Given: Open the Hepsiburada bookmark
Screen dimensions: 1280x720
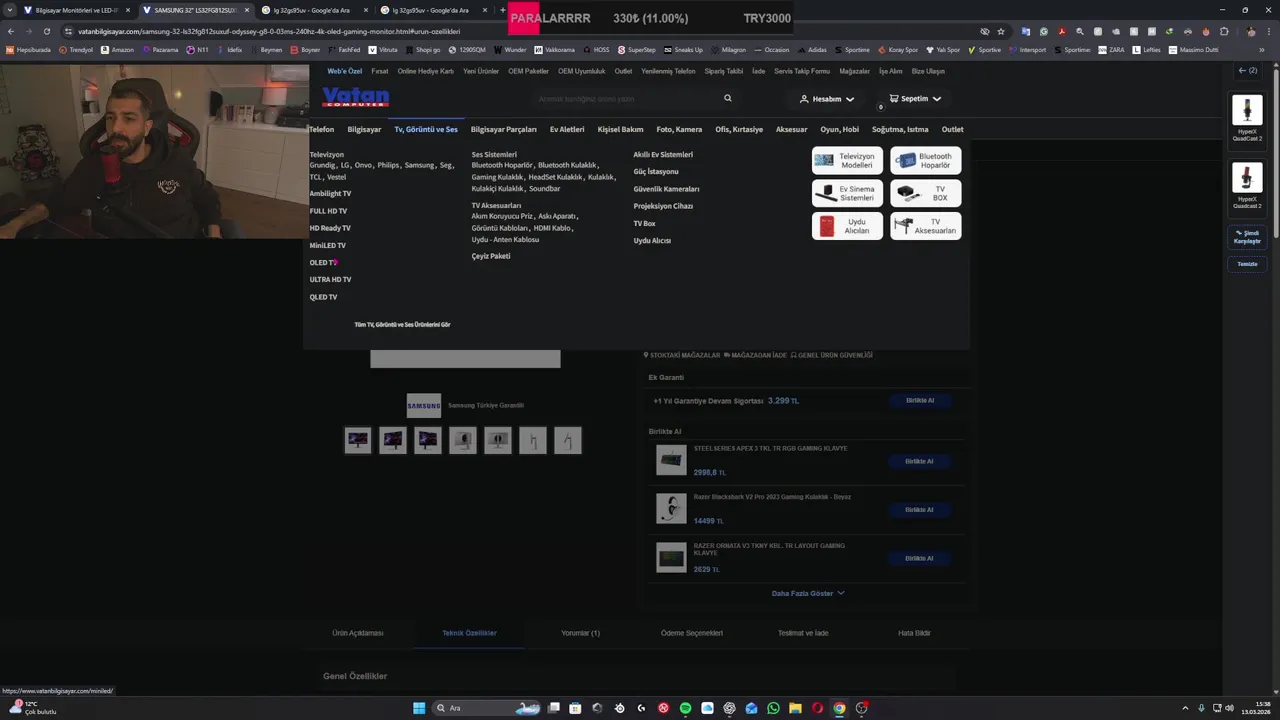Looking at the screenshot, I should (28, 49).
